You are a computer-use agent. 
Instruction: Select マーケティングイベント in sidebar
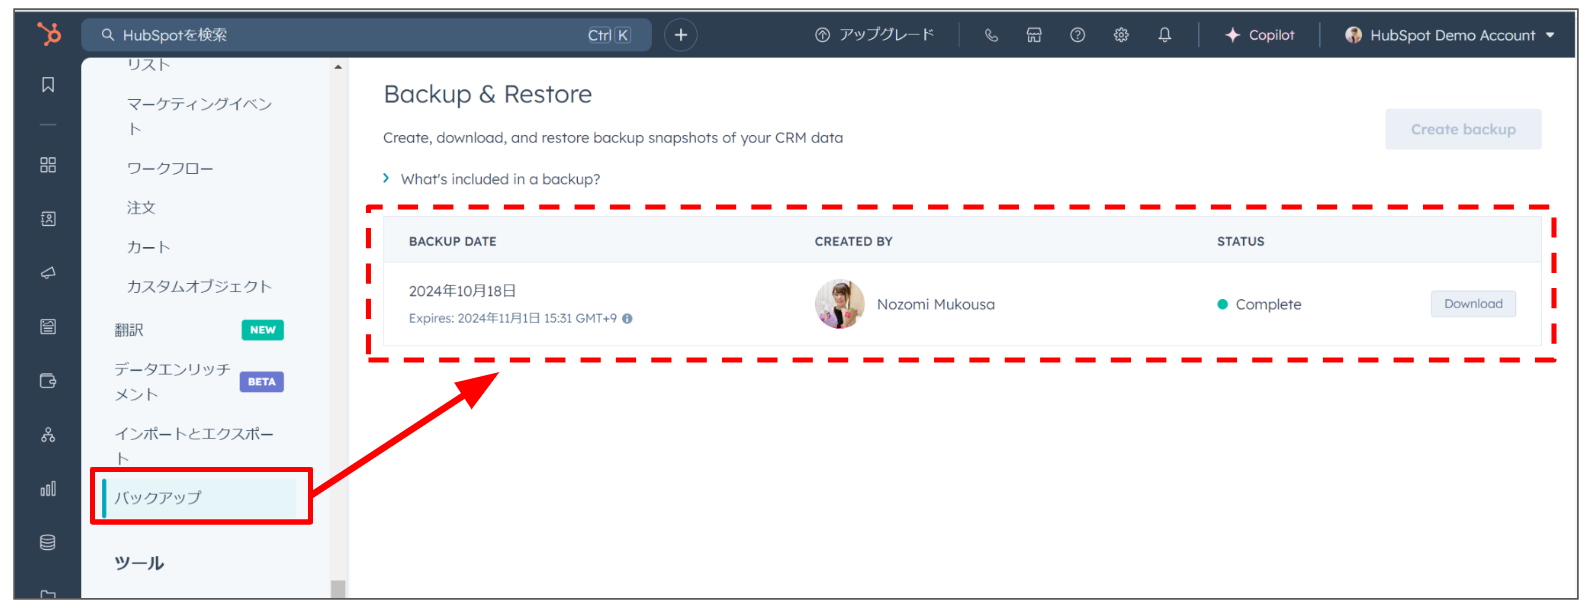pyautogui.click(x=199, y=116)
